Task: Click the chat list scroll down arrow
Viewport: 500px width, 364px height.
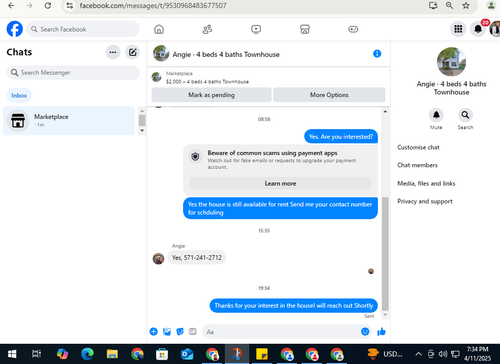Action: click(x=142, y=130)
